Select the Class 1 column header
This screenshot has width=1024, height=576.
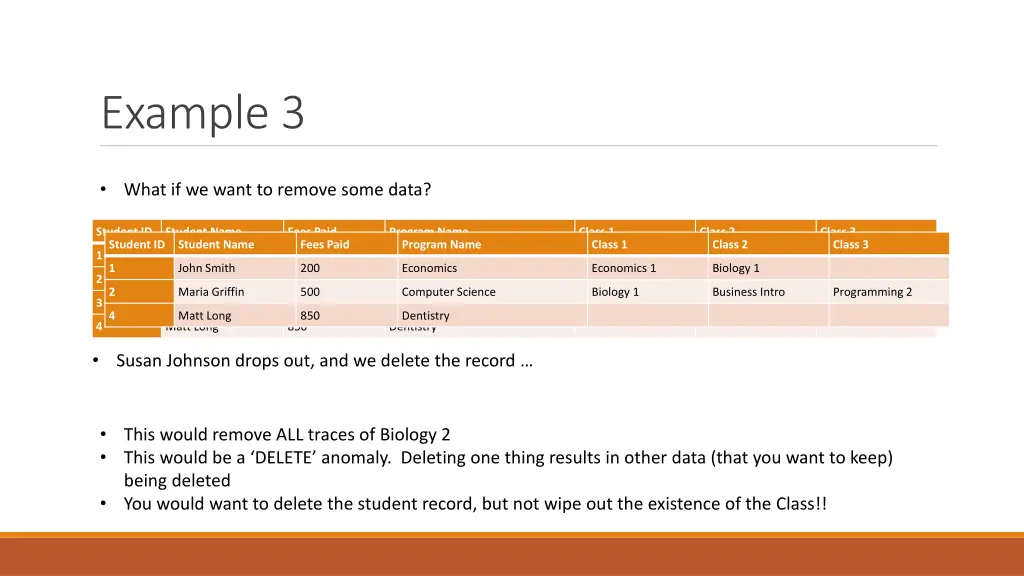point(647,244)
